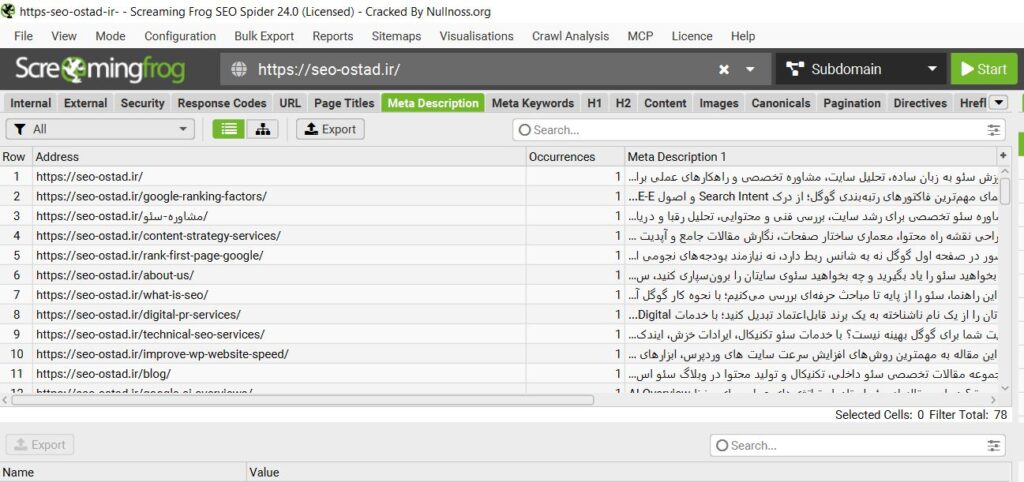Open the MCP menu
This screenshot has height=482, width=1024.
(639, 36)
